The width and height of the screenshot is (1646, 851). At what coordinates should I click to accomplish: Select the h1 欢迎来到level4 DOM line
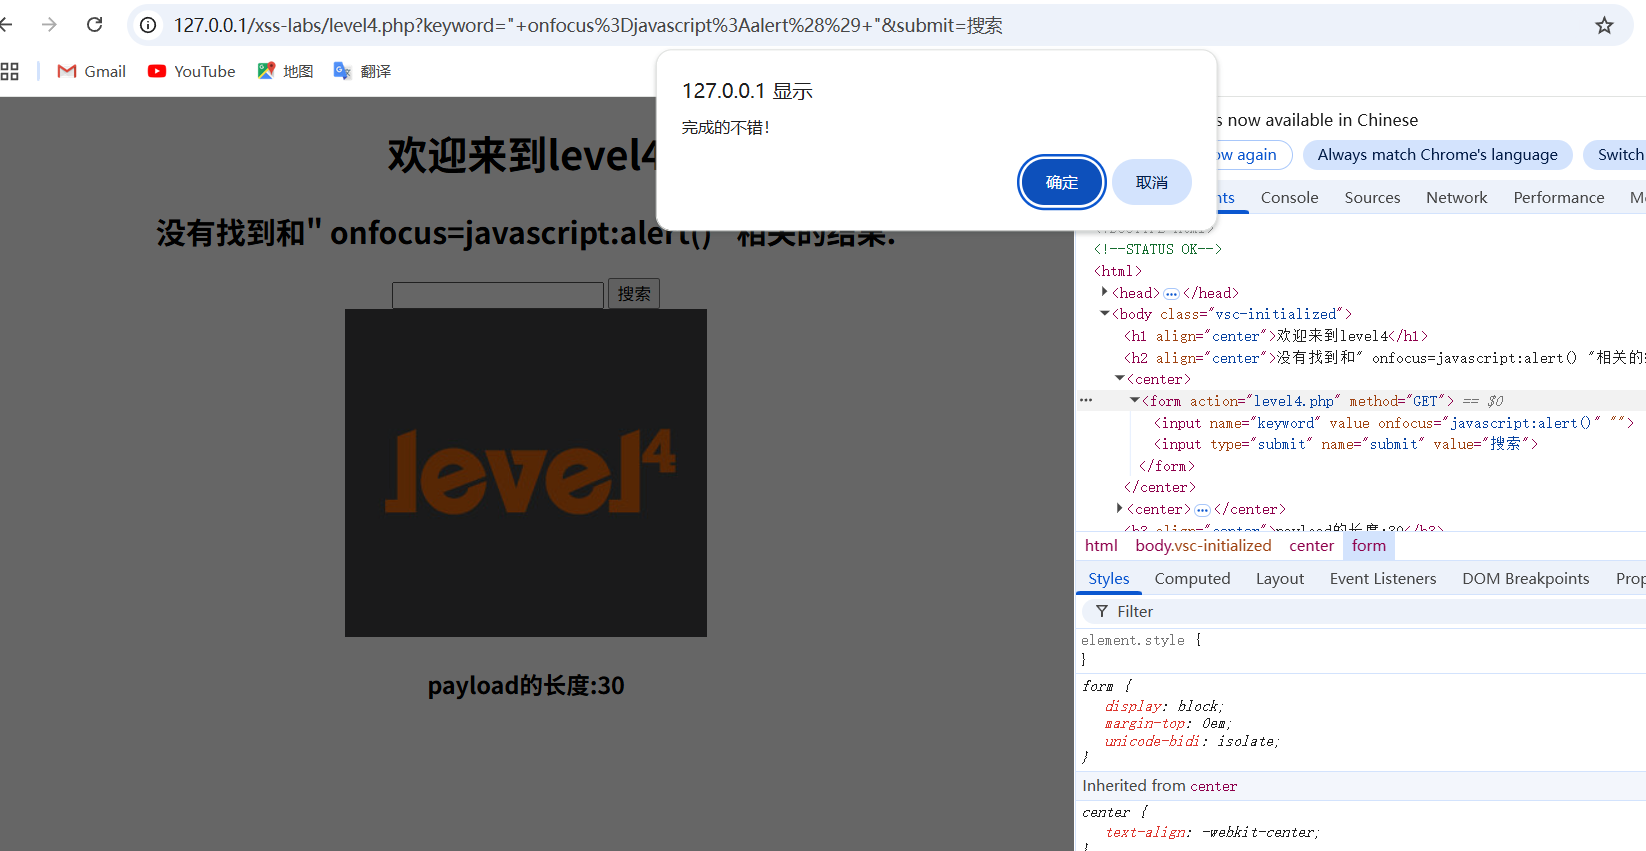tap(1275, 336)
